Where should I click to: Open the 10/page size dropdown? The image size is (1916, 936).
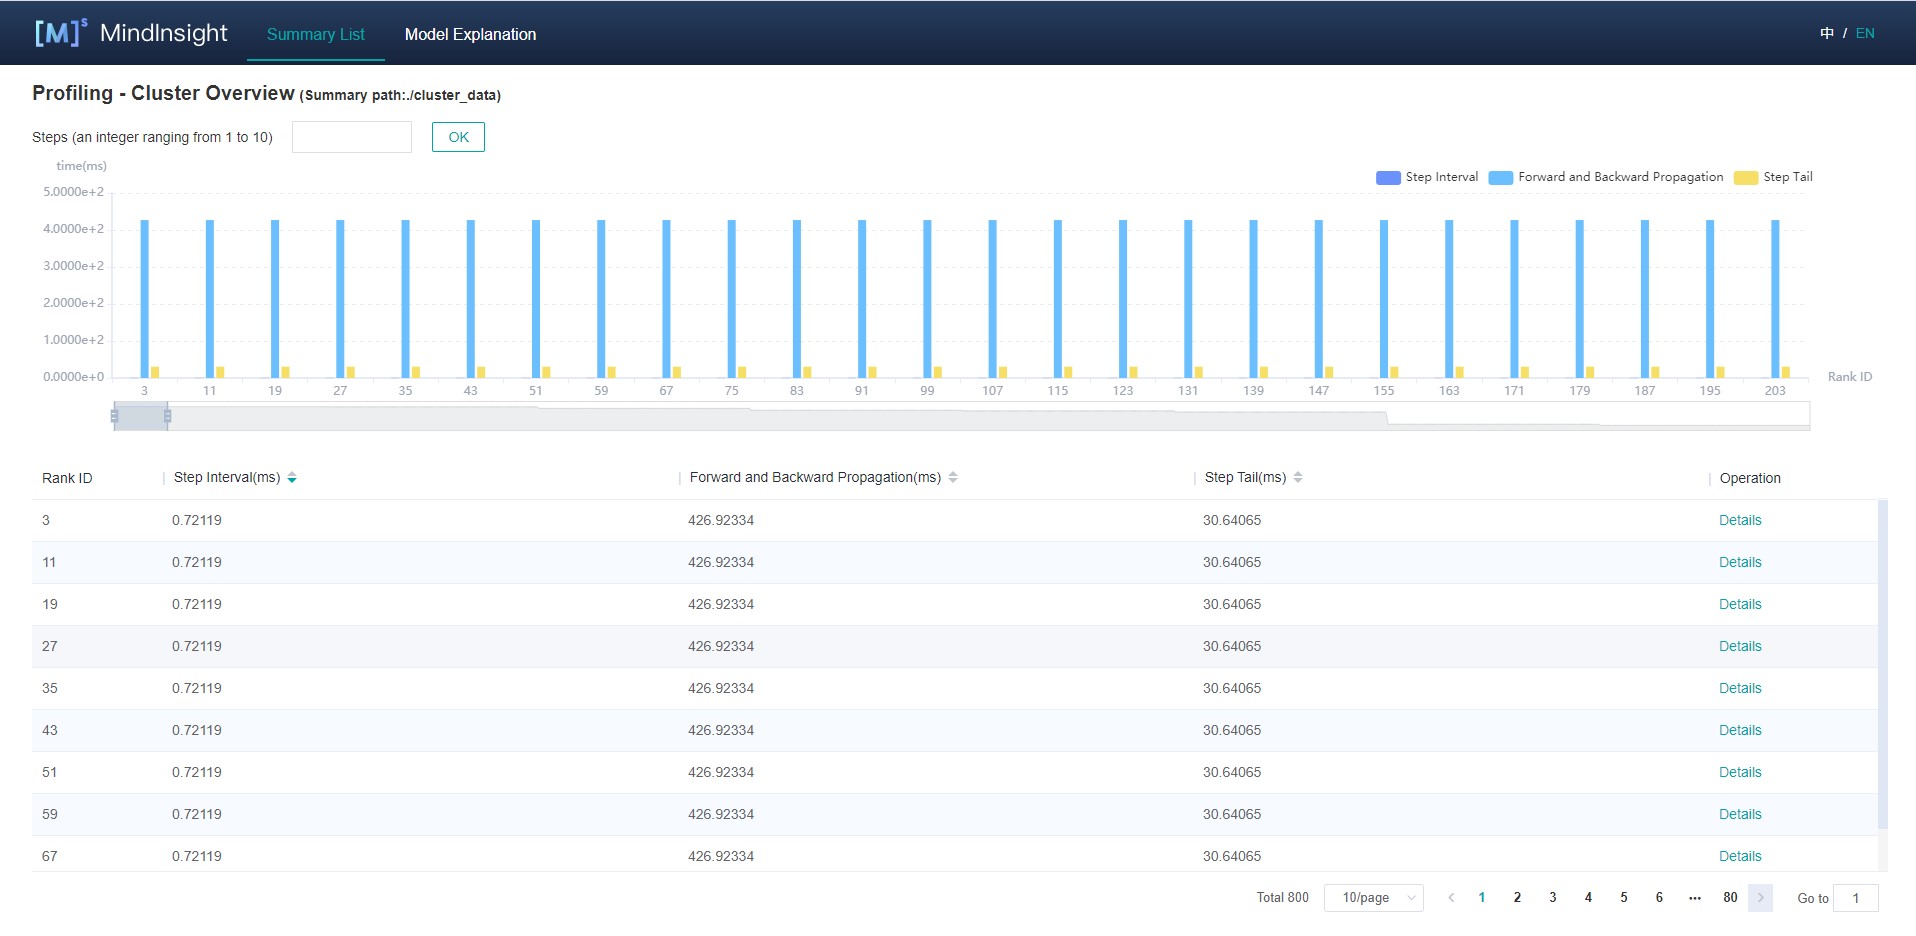click(1374, 898)
